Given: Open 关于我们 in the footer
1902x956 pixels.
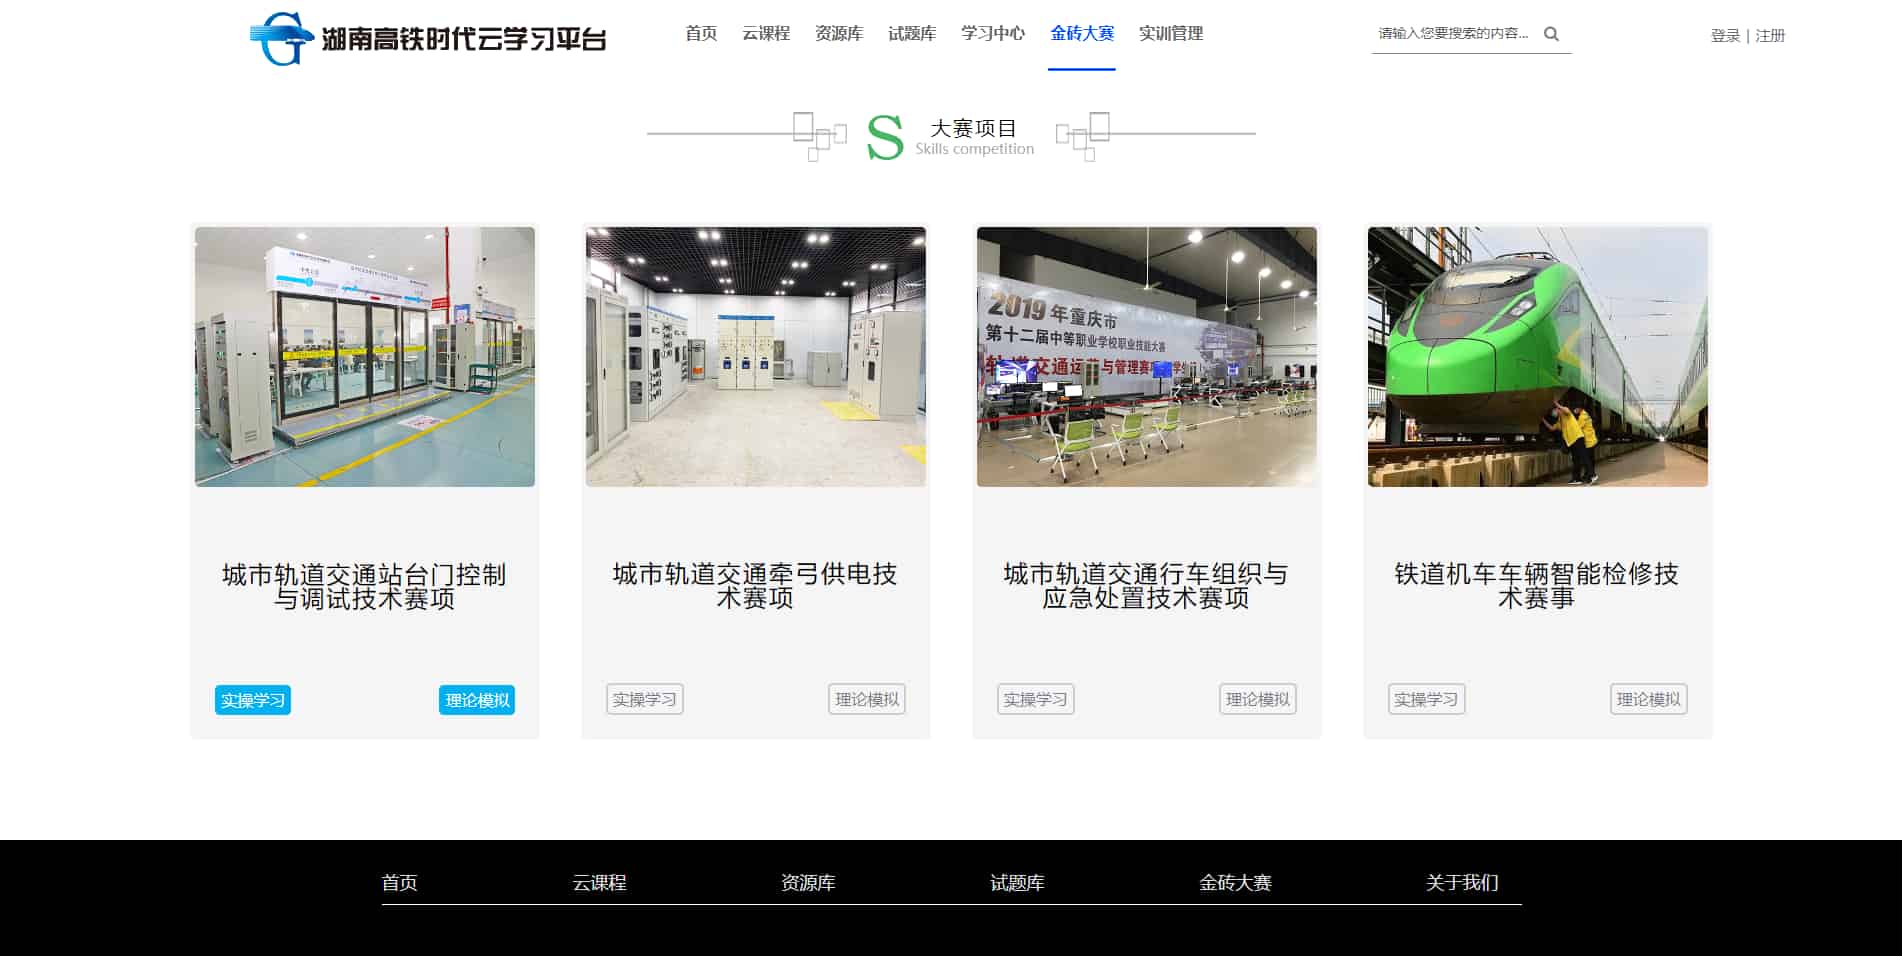Looking at the screenshot, I should (x=1462, y=883).
